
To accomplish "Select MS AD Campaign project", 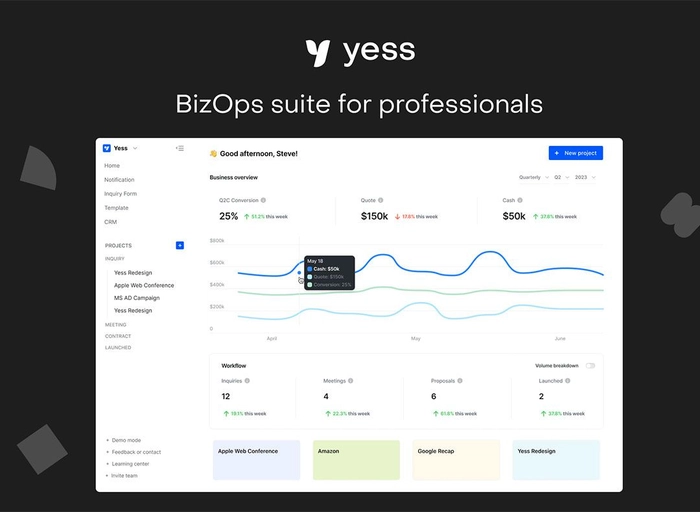I will (136, 298).
